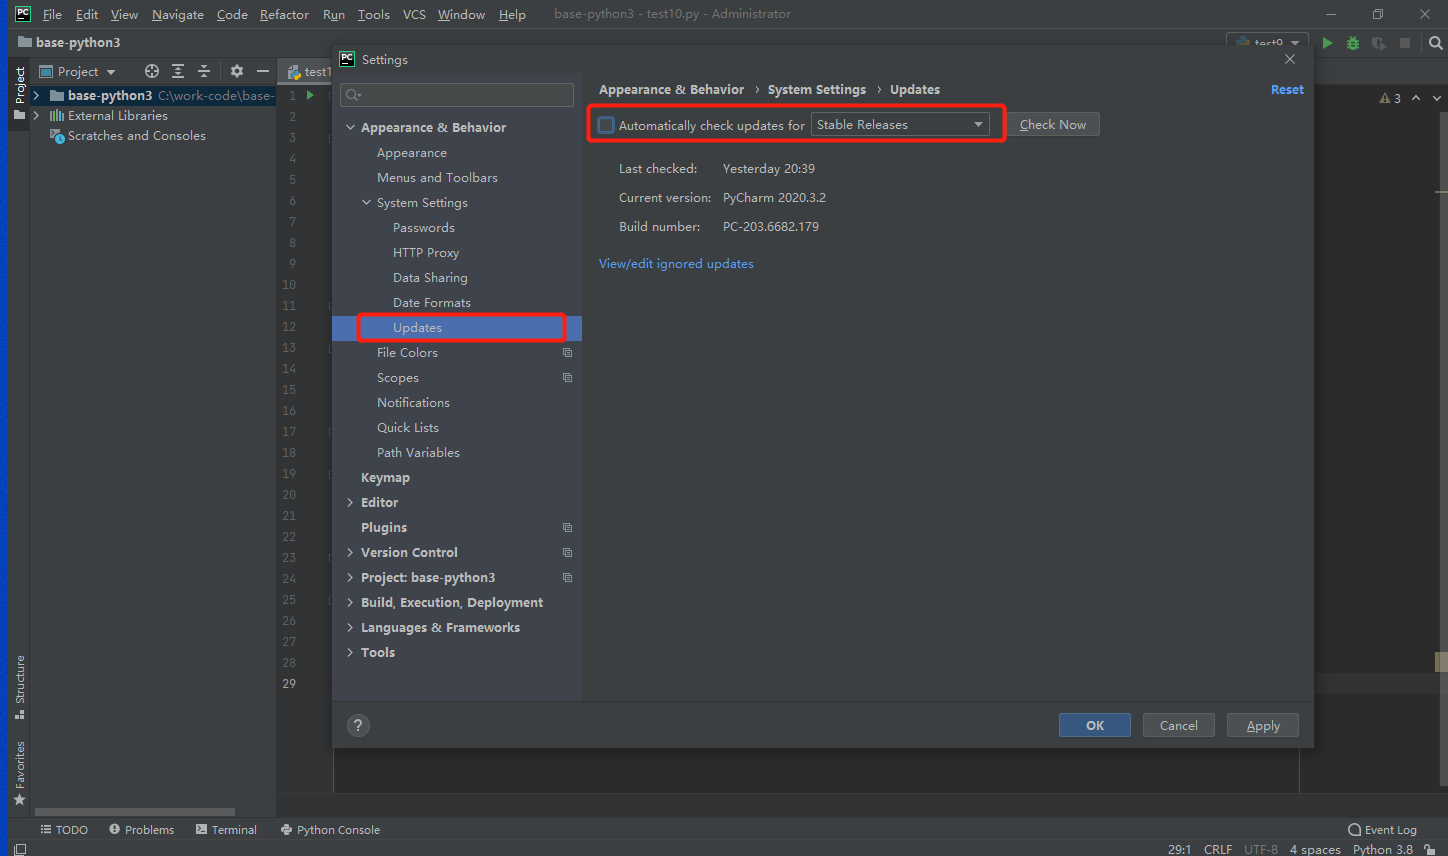This screenshot has height=856, width=1448.
Task: Expand base-python3 project tree node
Action: (37, 95)
